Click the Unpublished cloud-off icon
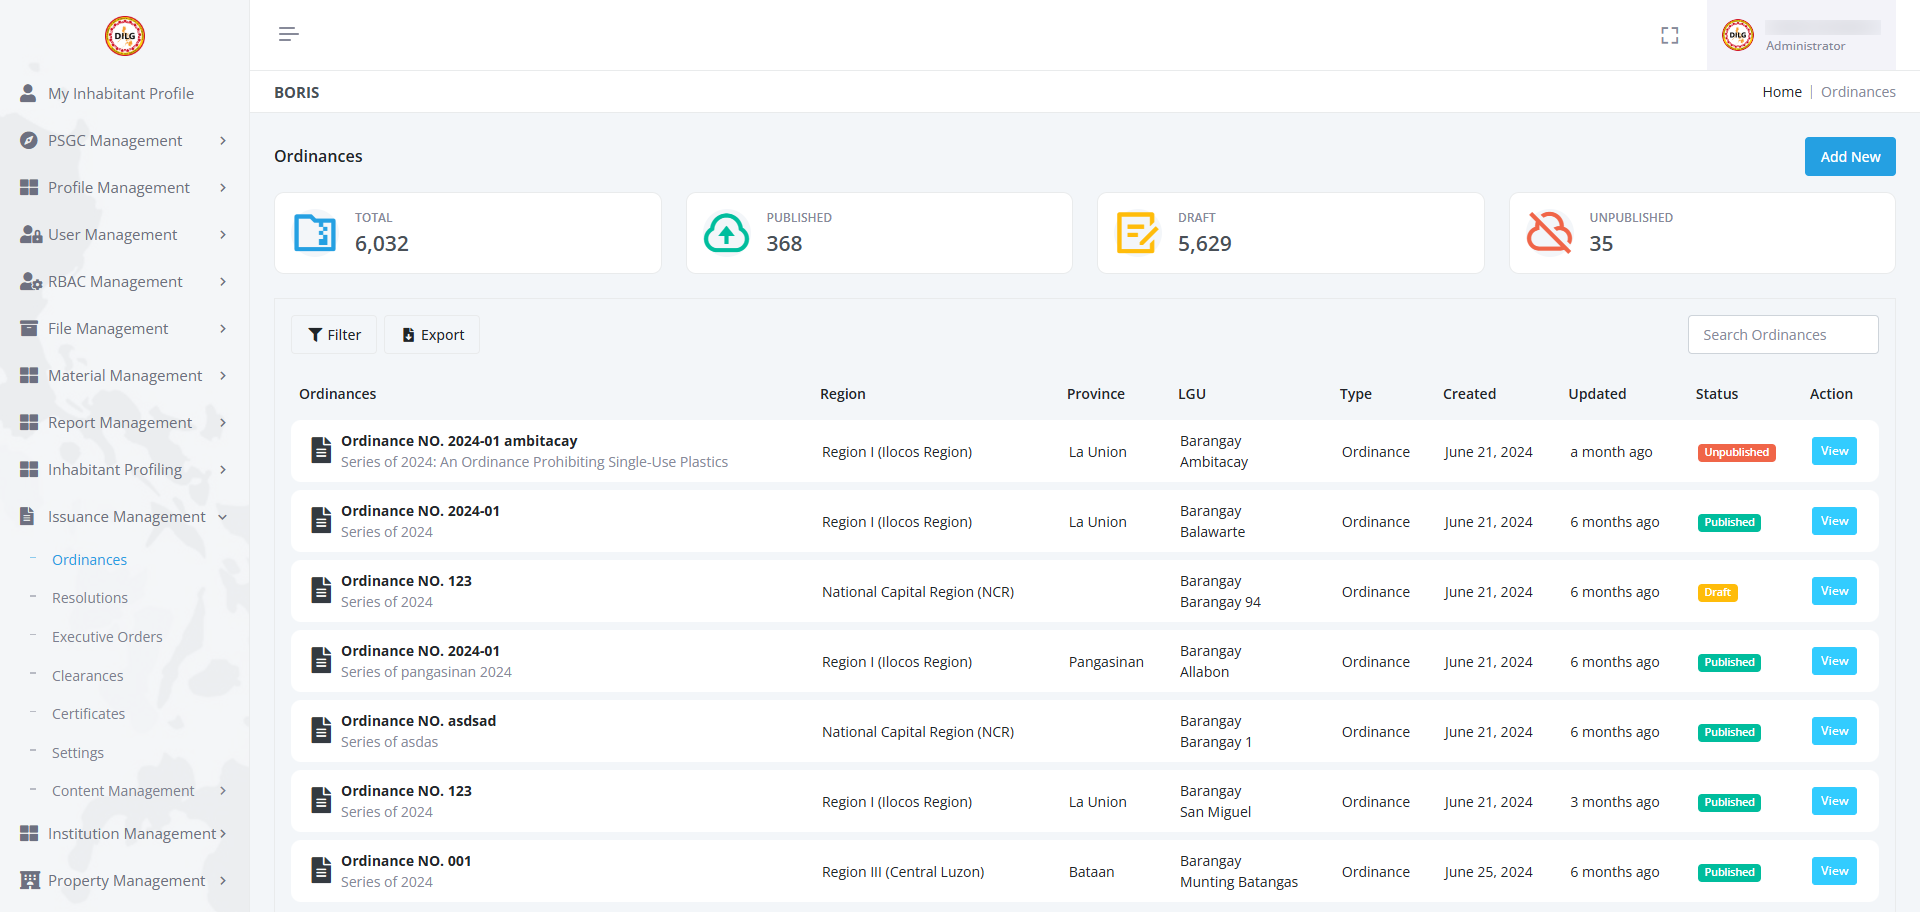This screenshot has height=912, width=1920. (x=1549, y=233)
